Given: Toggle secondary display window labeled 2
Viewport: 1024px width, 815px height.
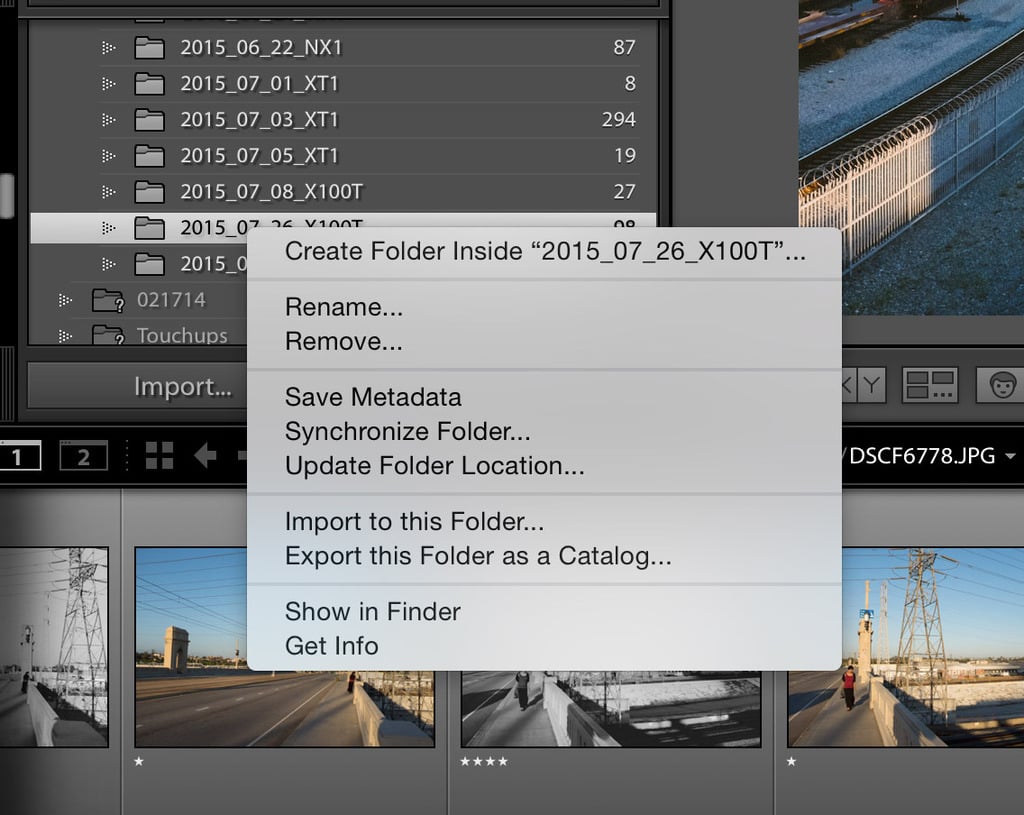Looking at the screenshot, I should [x=84, y=455].
